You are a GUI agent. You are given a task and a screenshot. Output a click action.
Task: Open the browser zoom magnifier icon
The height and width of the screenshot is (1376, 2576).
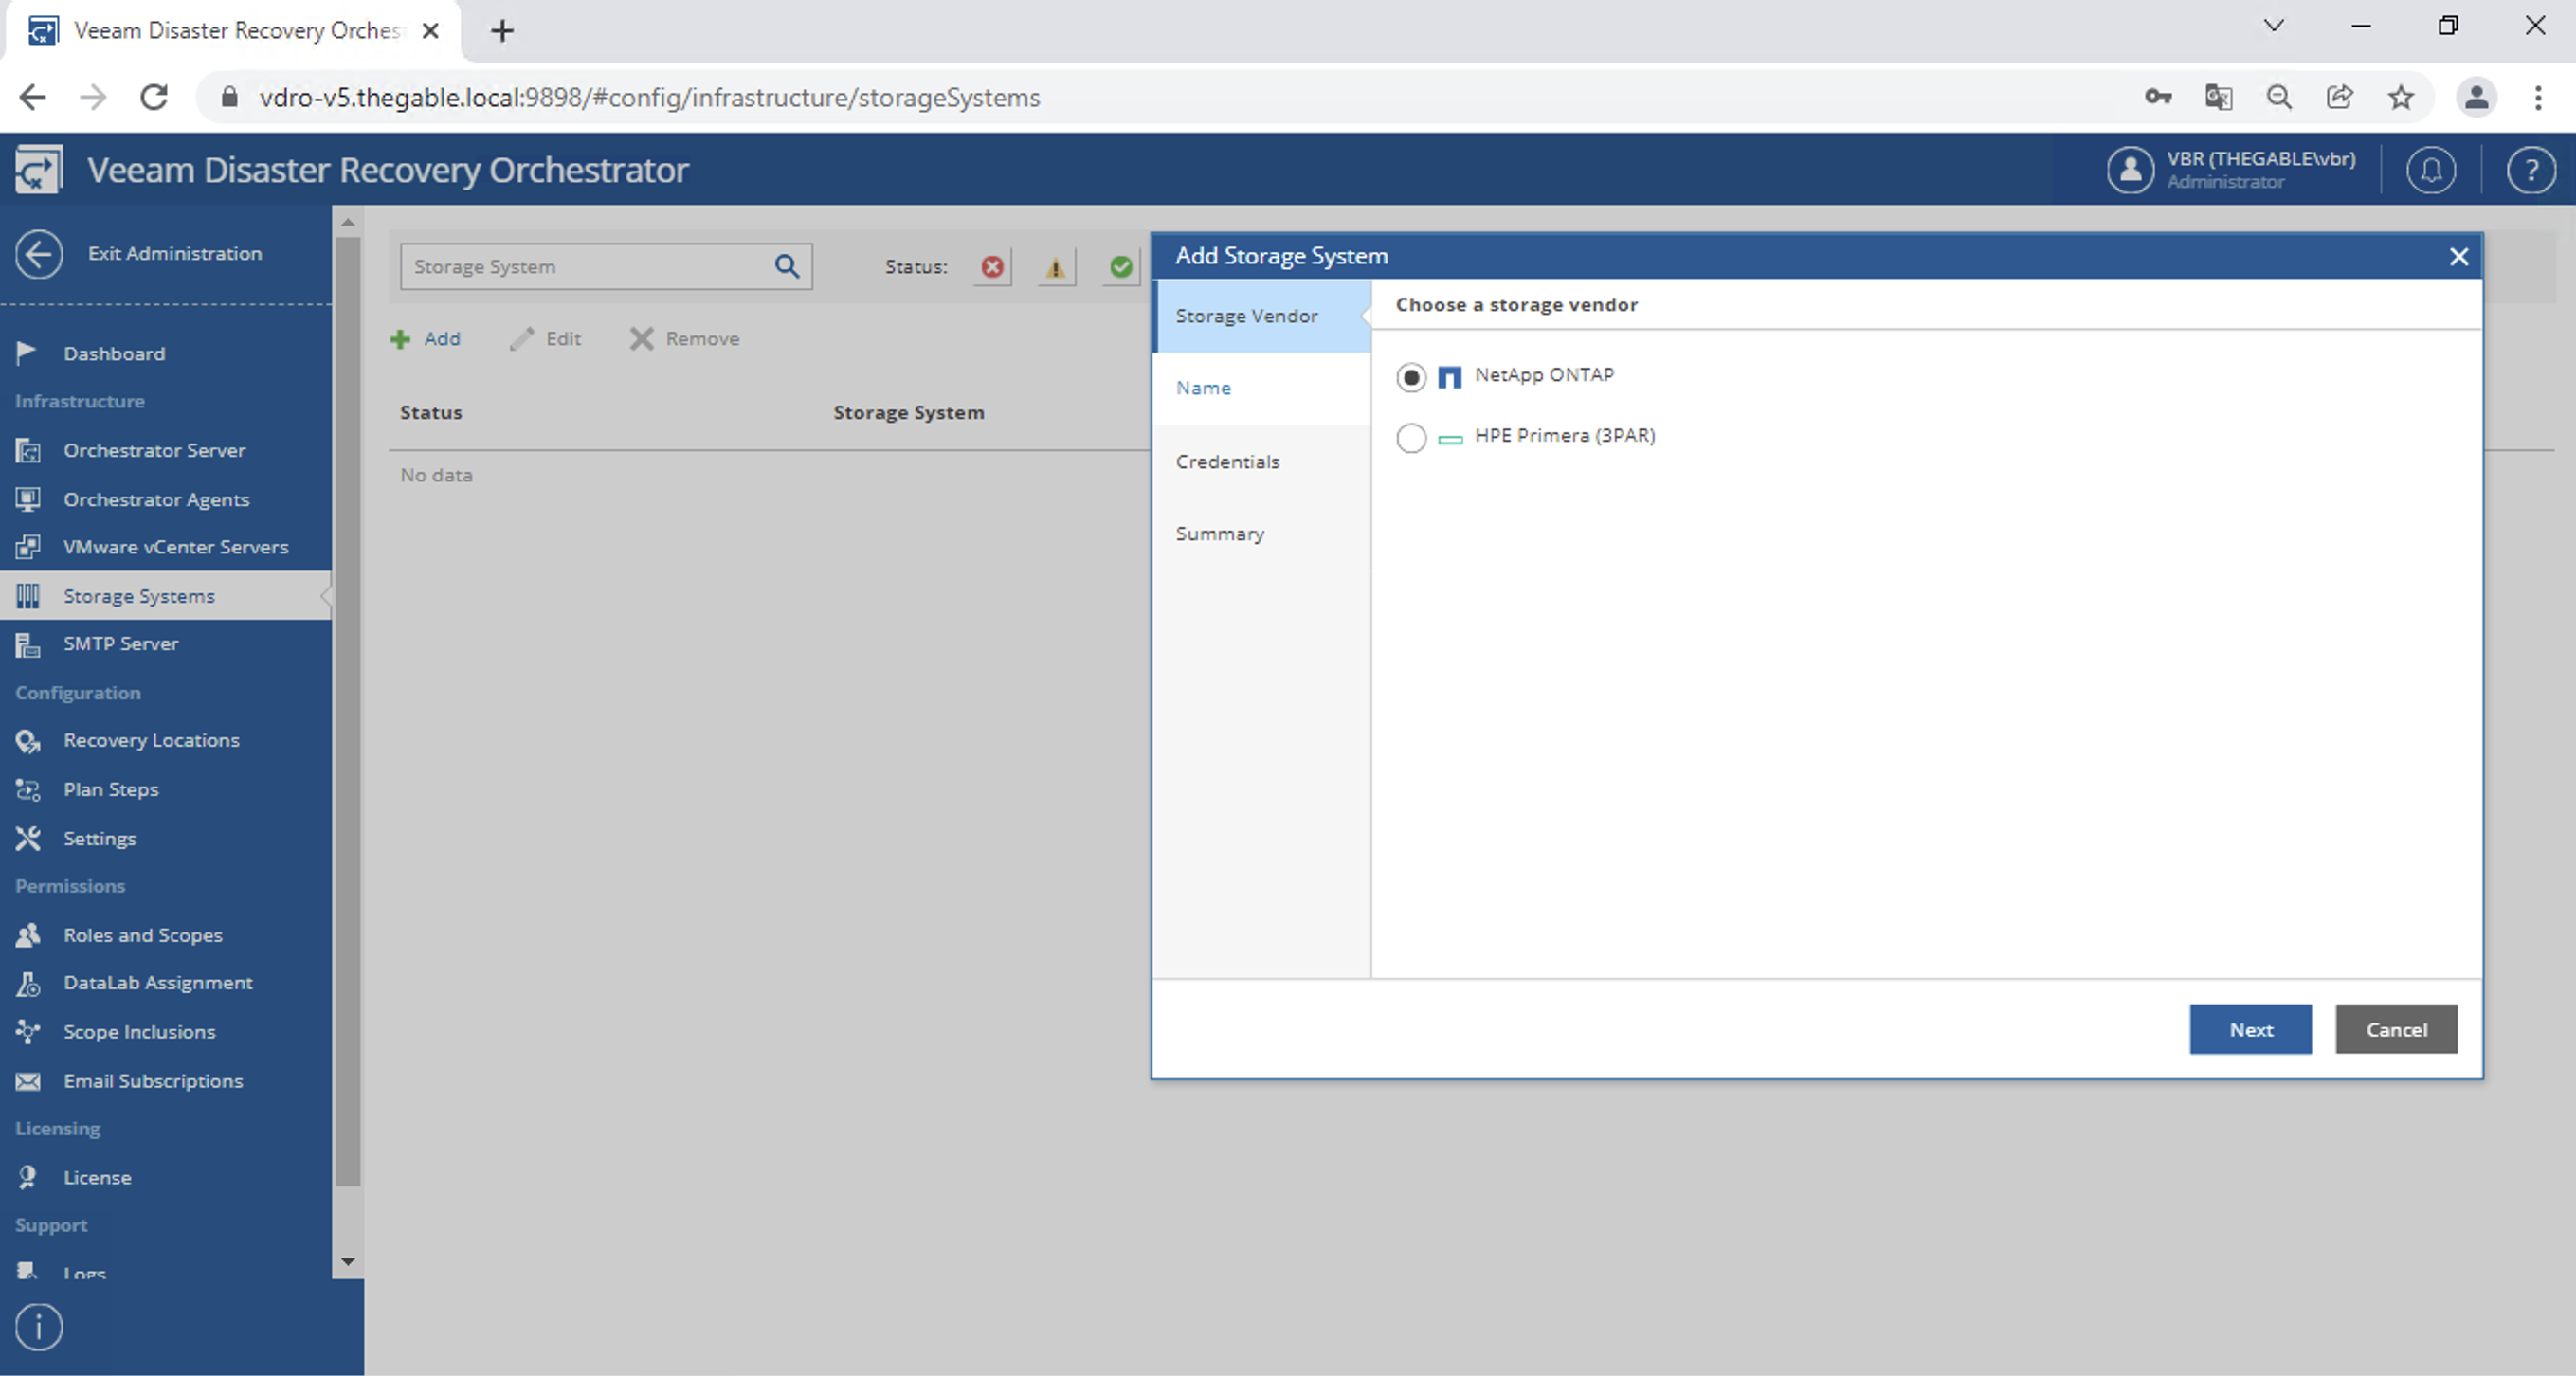tap(2279, 97)
